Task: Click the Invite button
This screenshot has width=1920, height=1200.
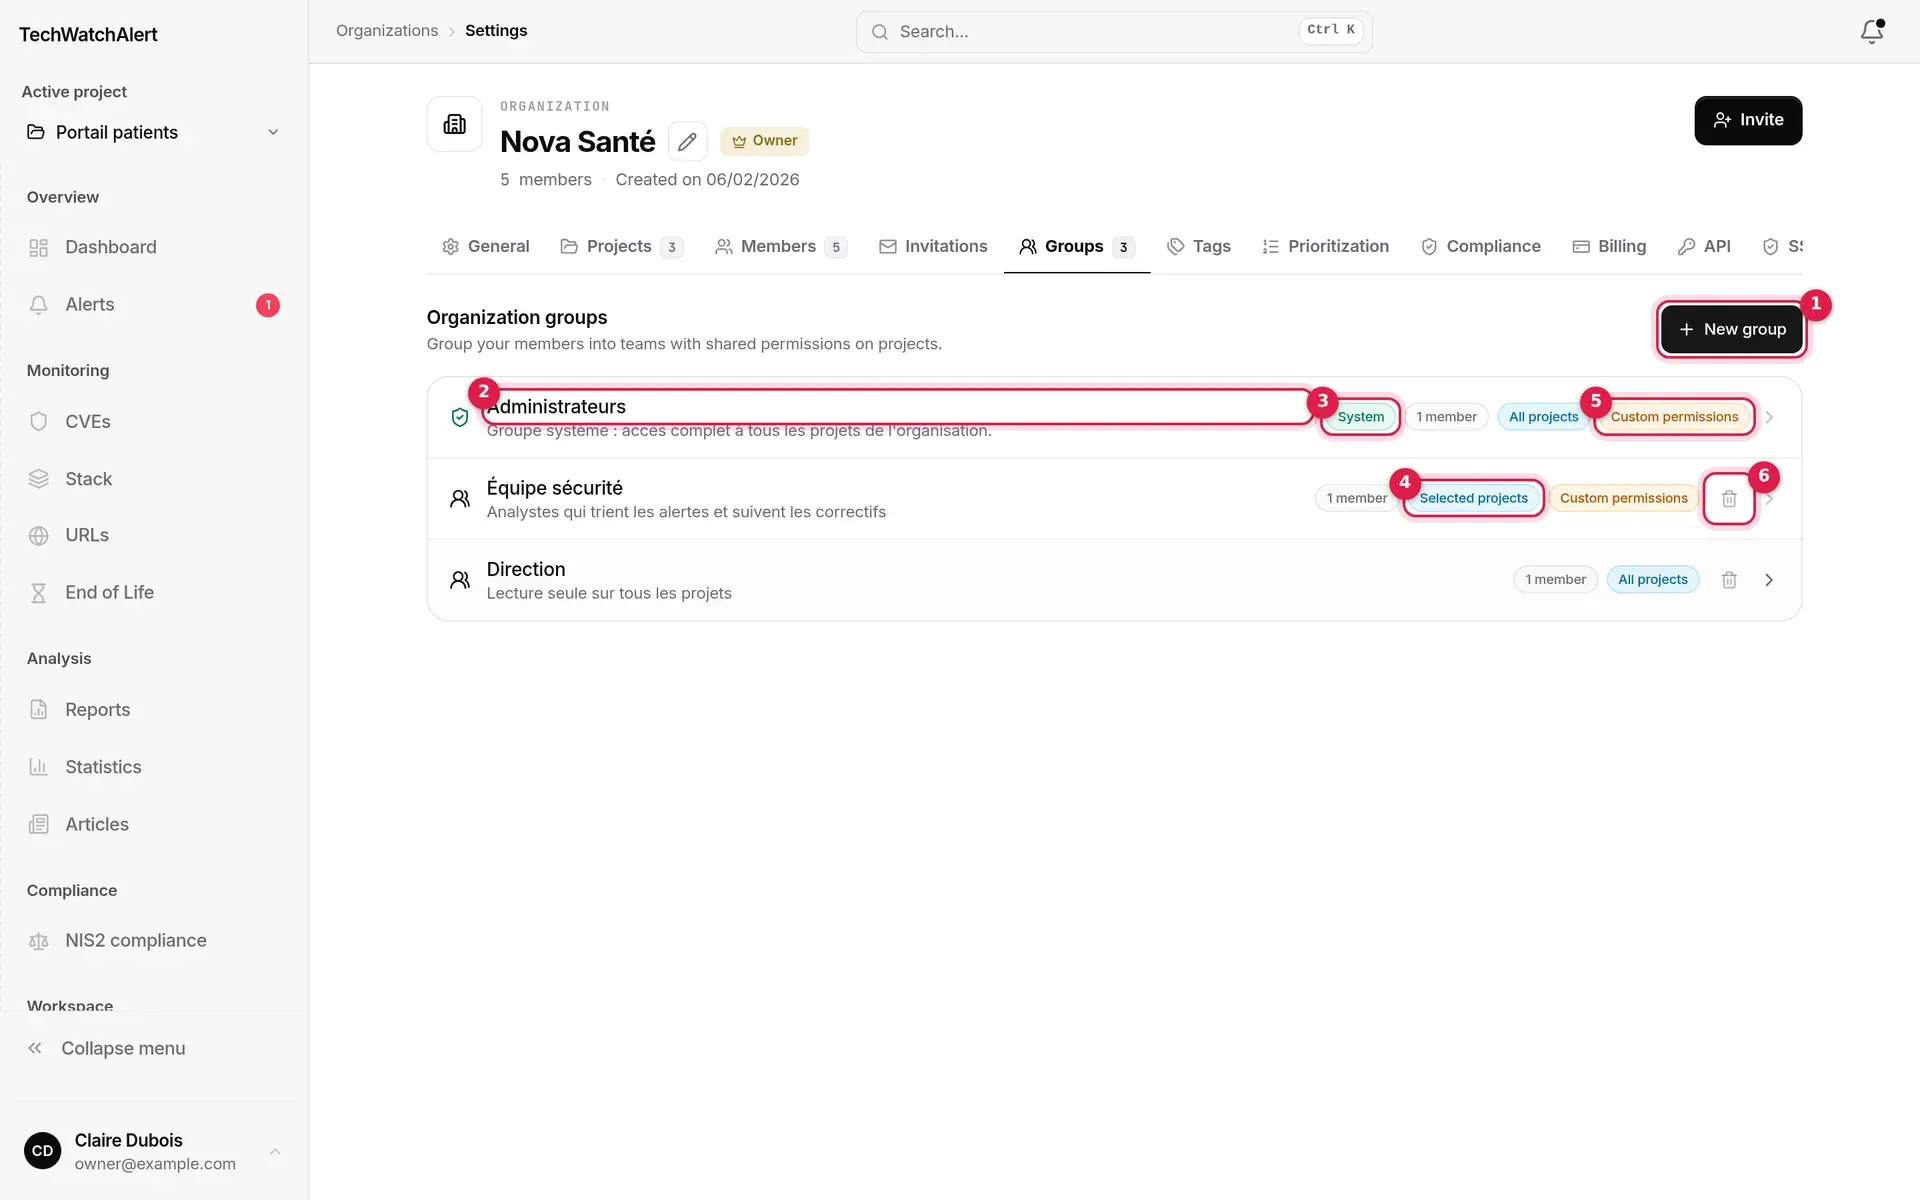Action: click(x=1748, y=120)
